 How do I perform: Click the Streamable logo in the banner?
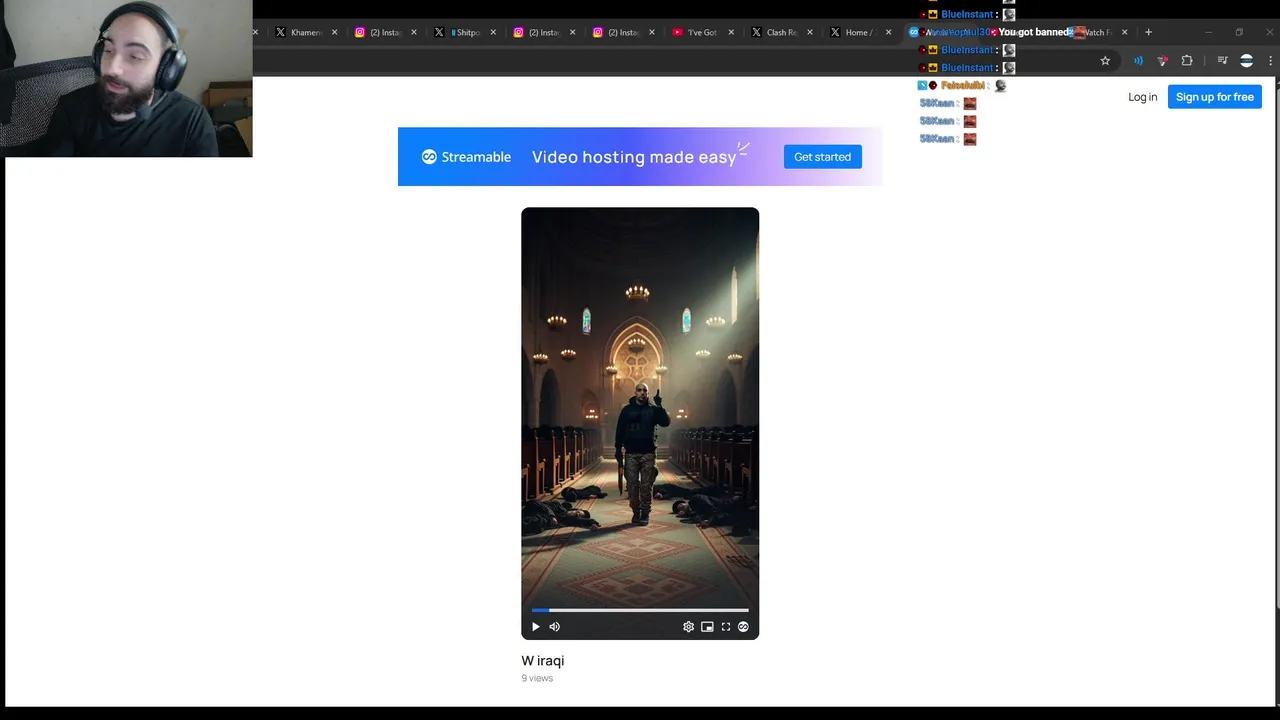pyautogui.click(x=466, y=157)
